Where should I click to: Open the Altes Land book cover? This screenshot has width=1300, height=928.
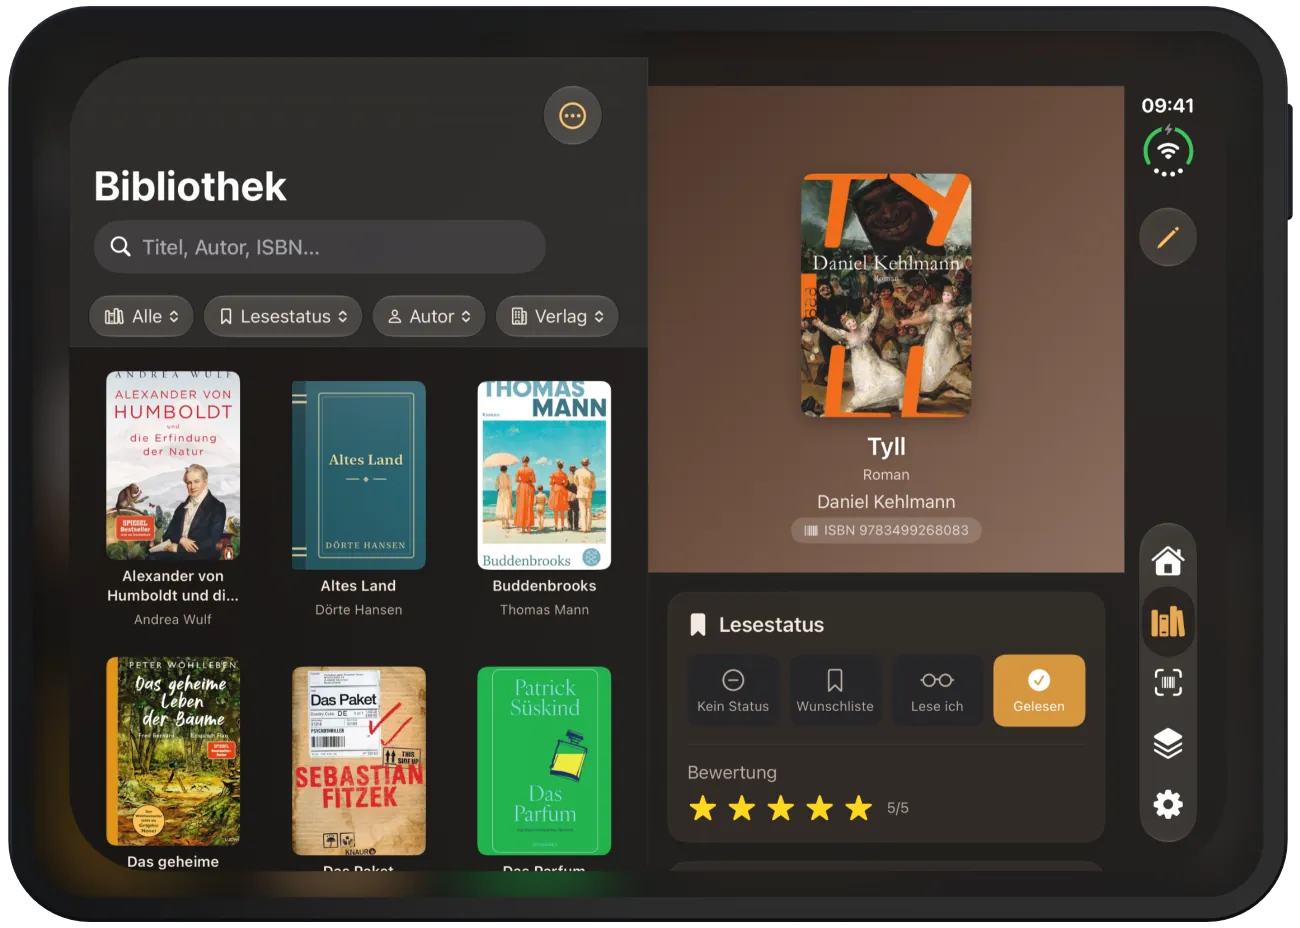pos(359,475)
